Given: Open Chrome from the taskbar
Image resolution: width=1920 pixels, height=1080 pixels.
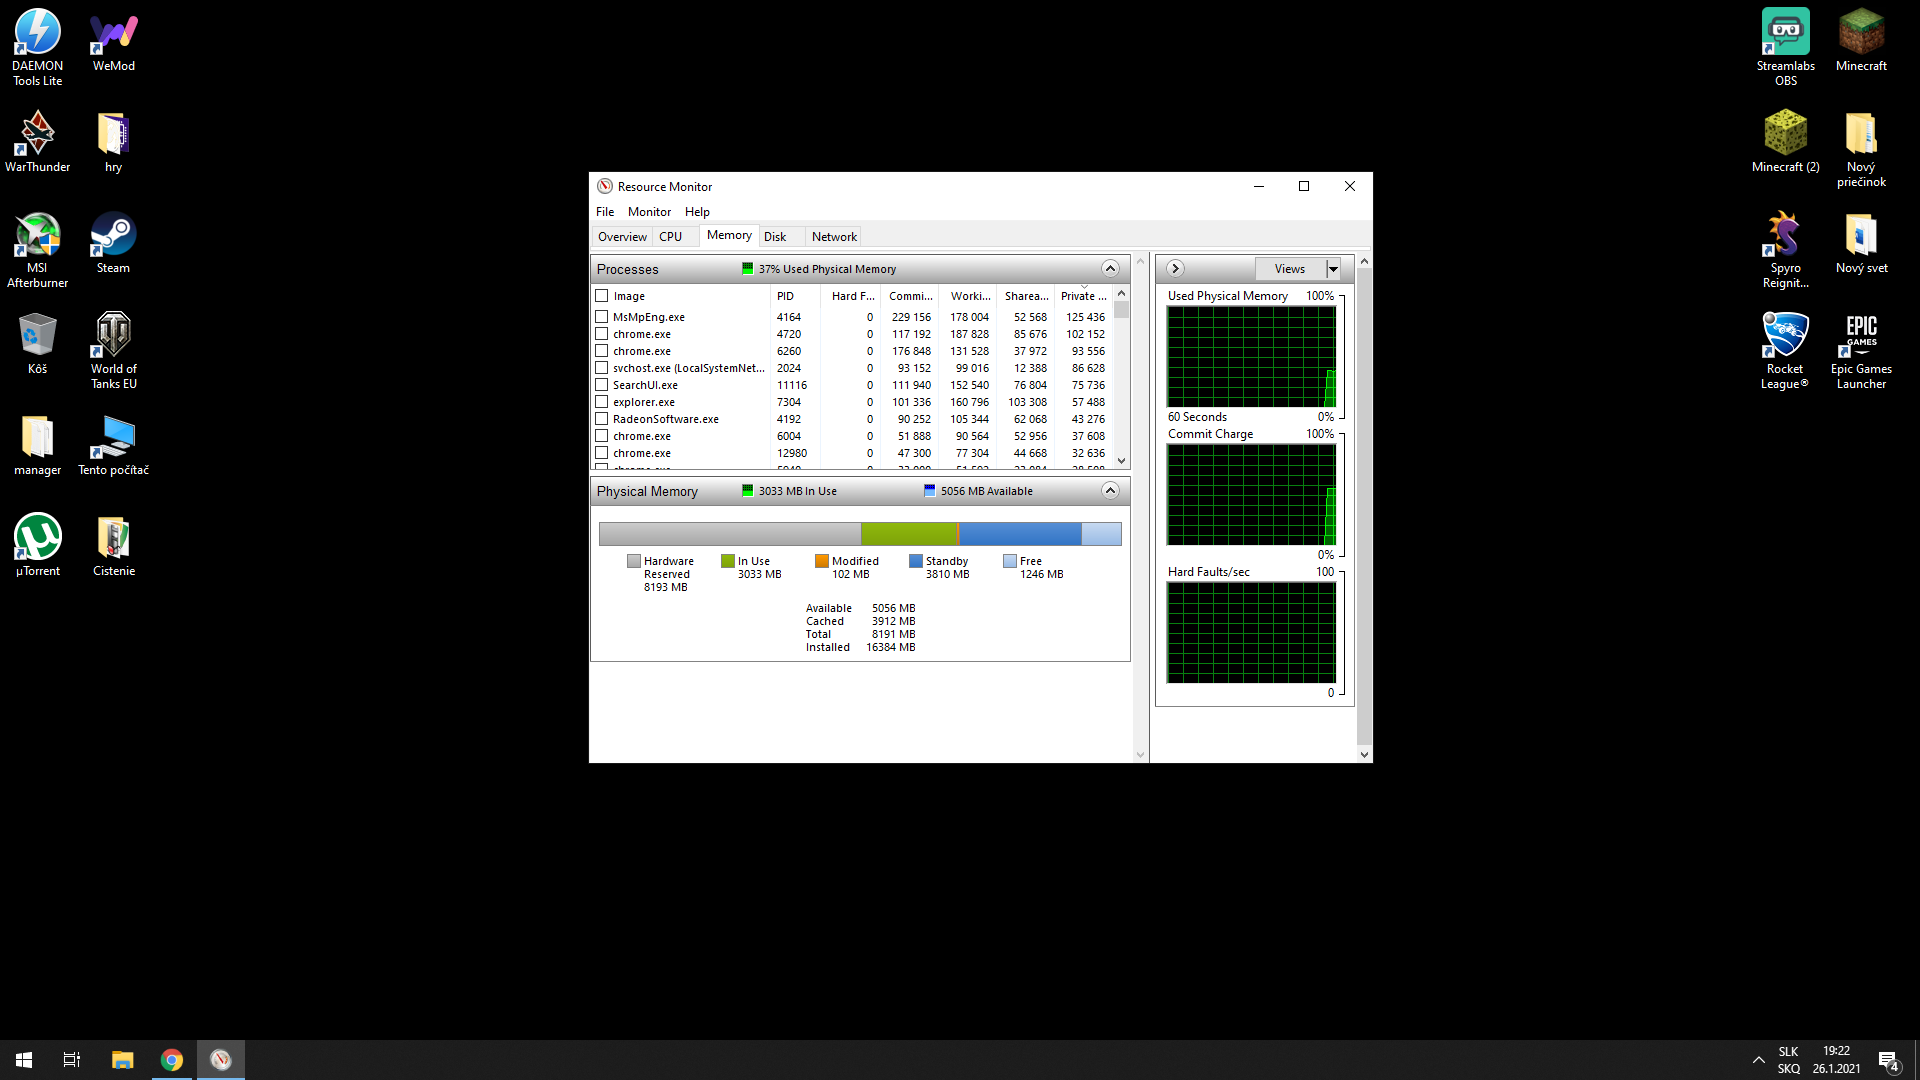Looking at the screenshot, I should tap(172, 1060).
